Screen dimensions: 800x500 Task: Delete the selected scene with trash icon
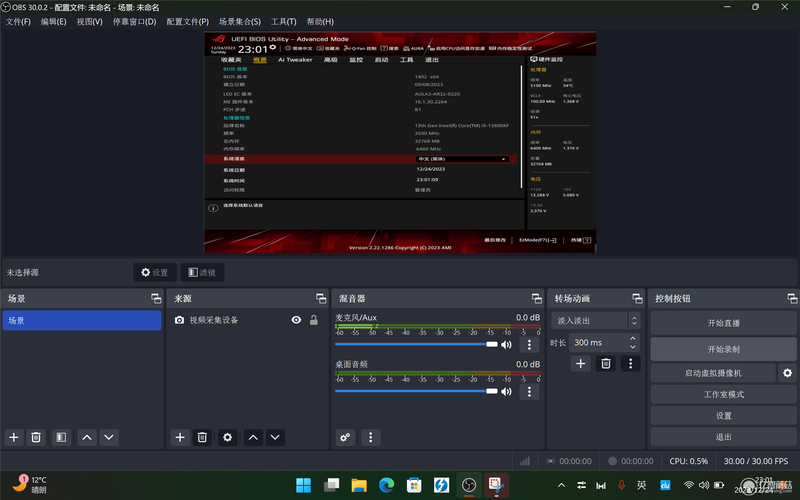point(36,437)
